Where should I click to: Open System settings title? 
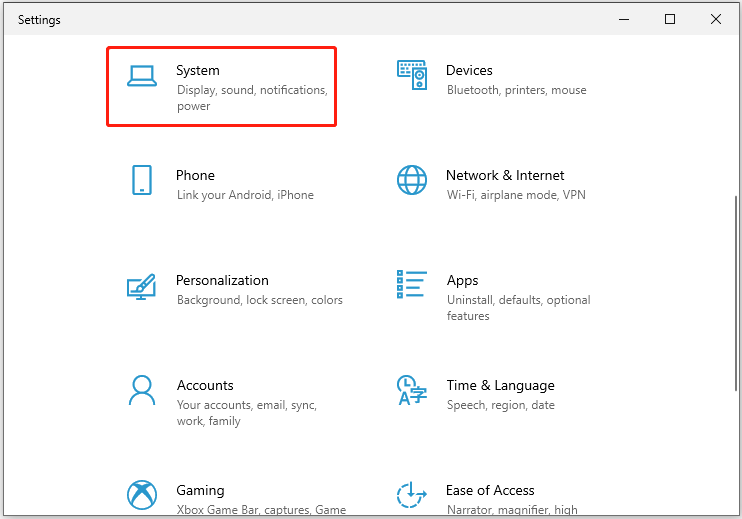[198, 70]
